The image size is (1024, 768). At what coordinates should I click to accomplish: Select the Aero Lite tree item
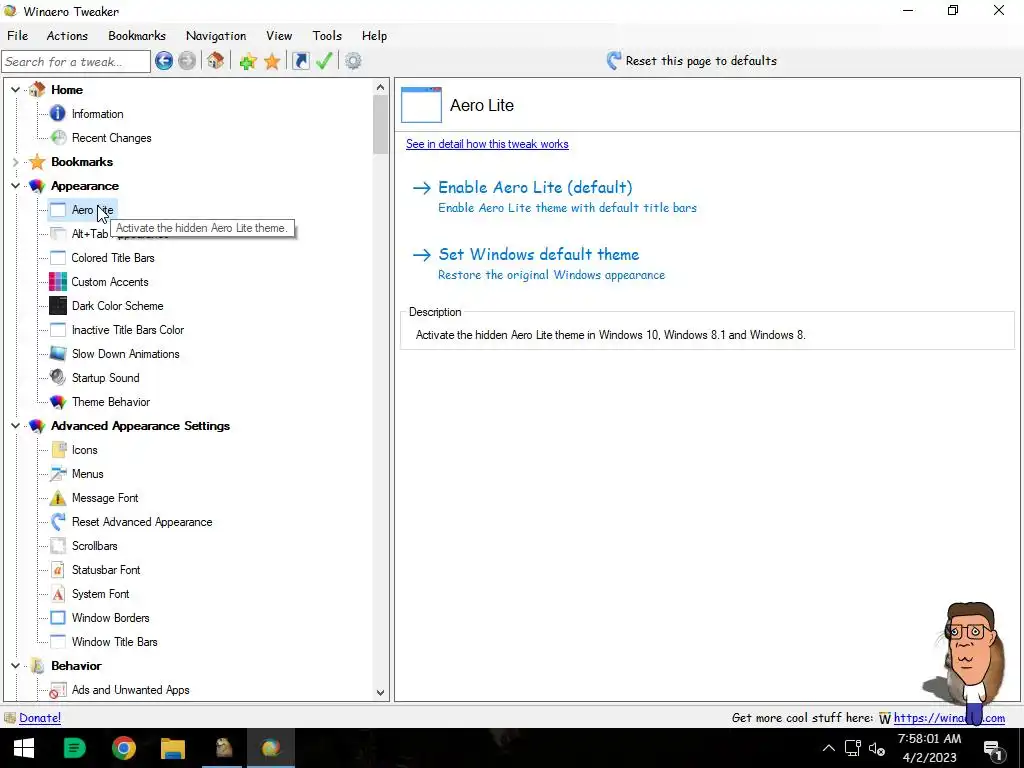(x=92, y=210)
